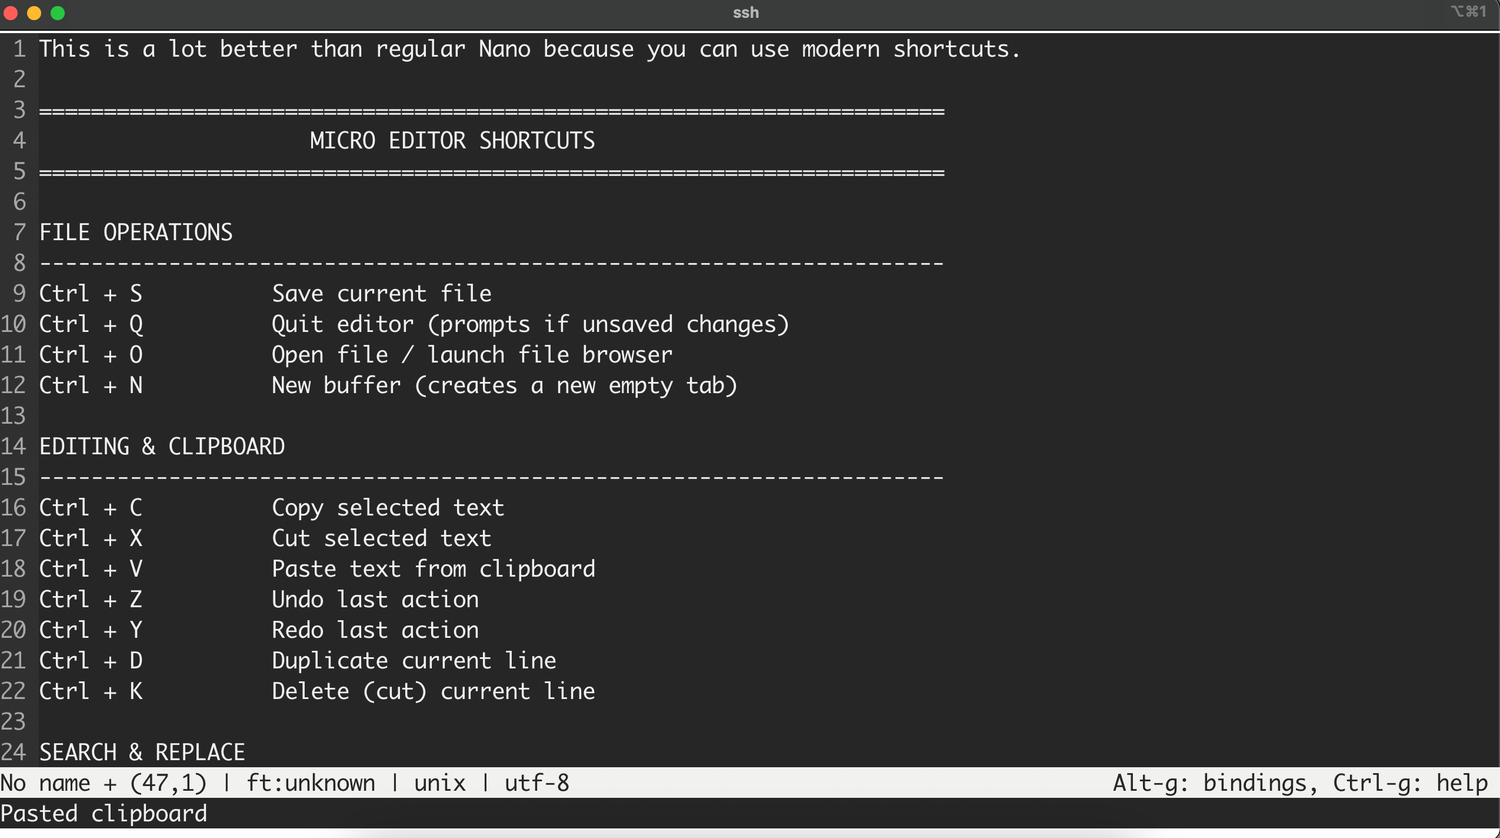The width and height of the screenshot is (1500, 838).
Task: Click the ft:unknown filetype indicator
Action: coord(311,783)
